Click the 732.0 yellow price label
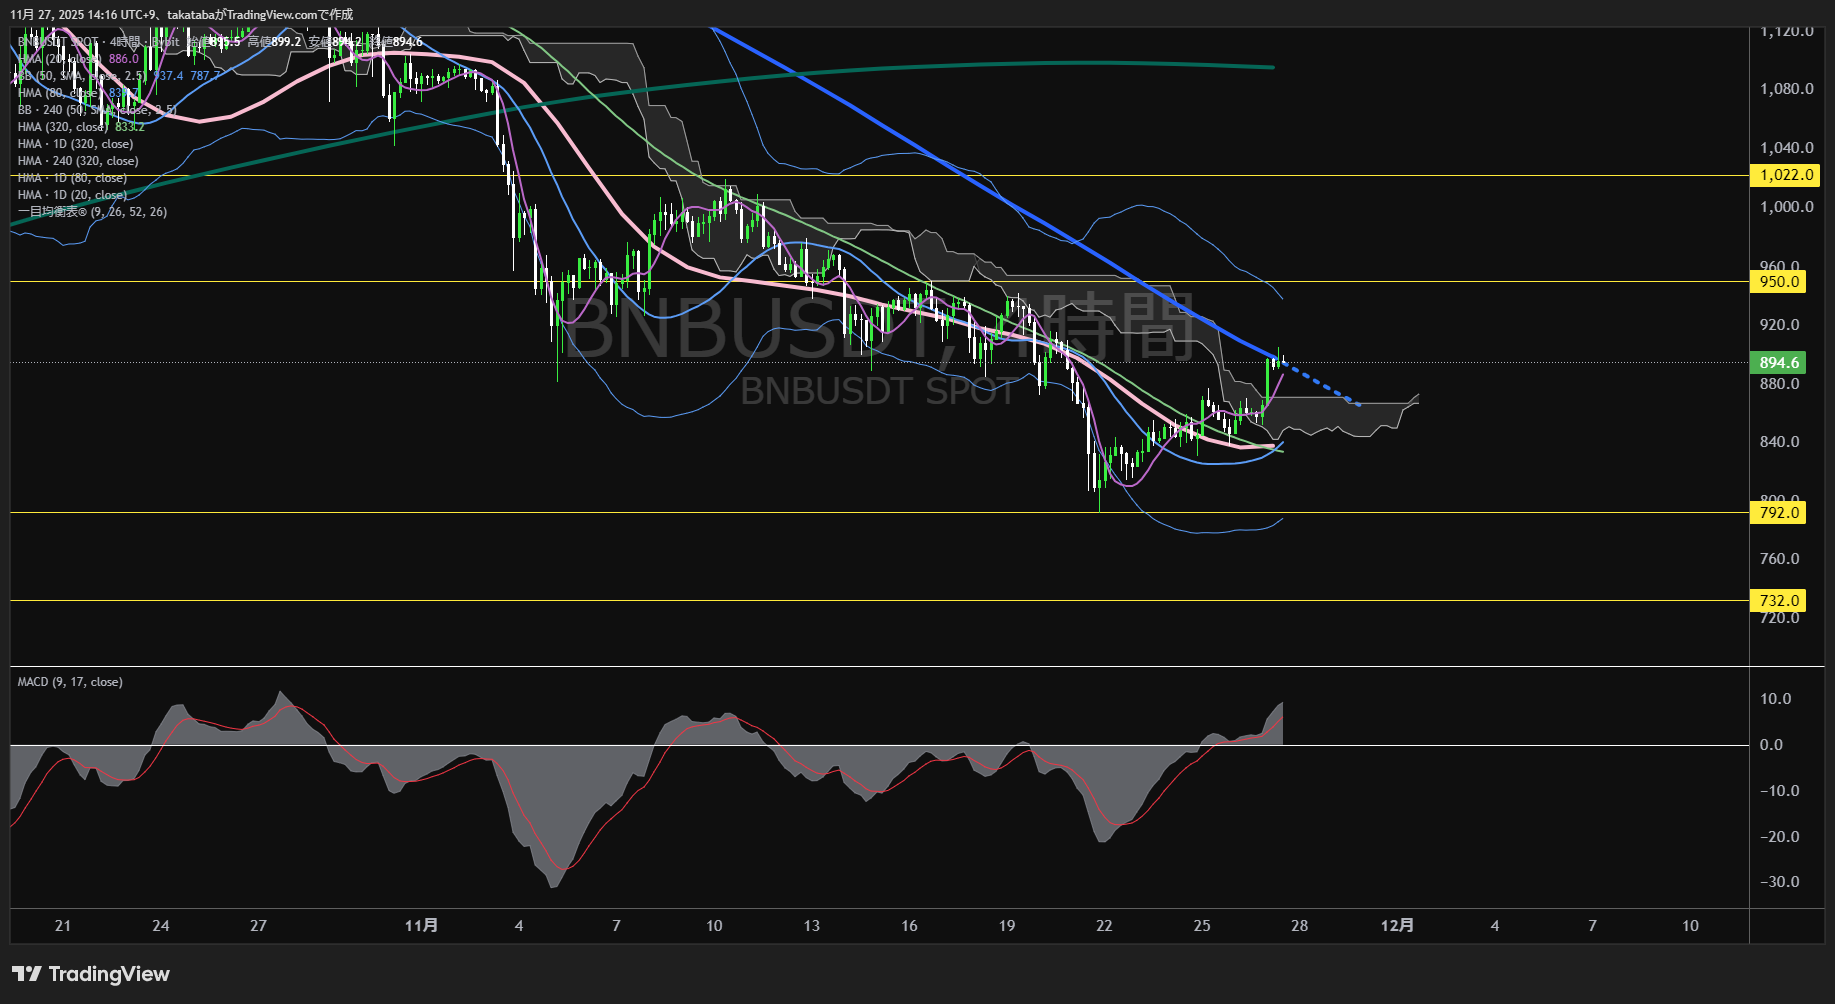This screenshot has height=1004, width=1835. click(x=1779, y=601)
